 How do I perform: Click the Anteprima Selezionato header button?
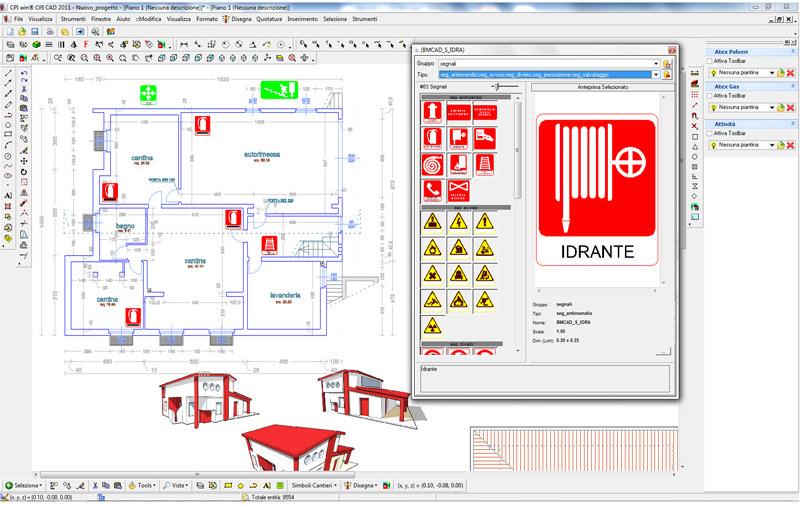coord(602,87)
